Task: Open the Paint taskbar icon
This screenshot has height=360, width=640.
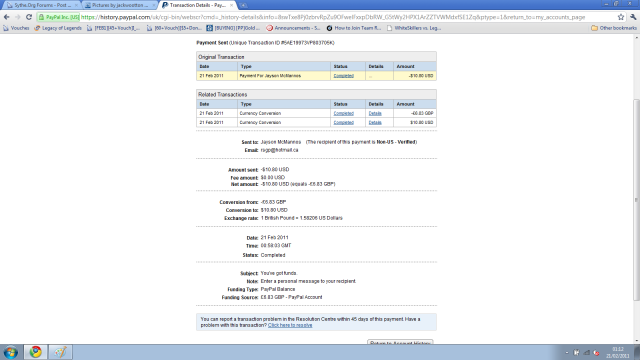Action: tap(60, 352)
